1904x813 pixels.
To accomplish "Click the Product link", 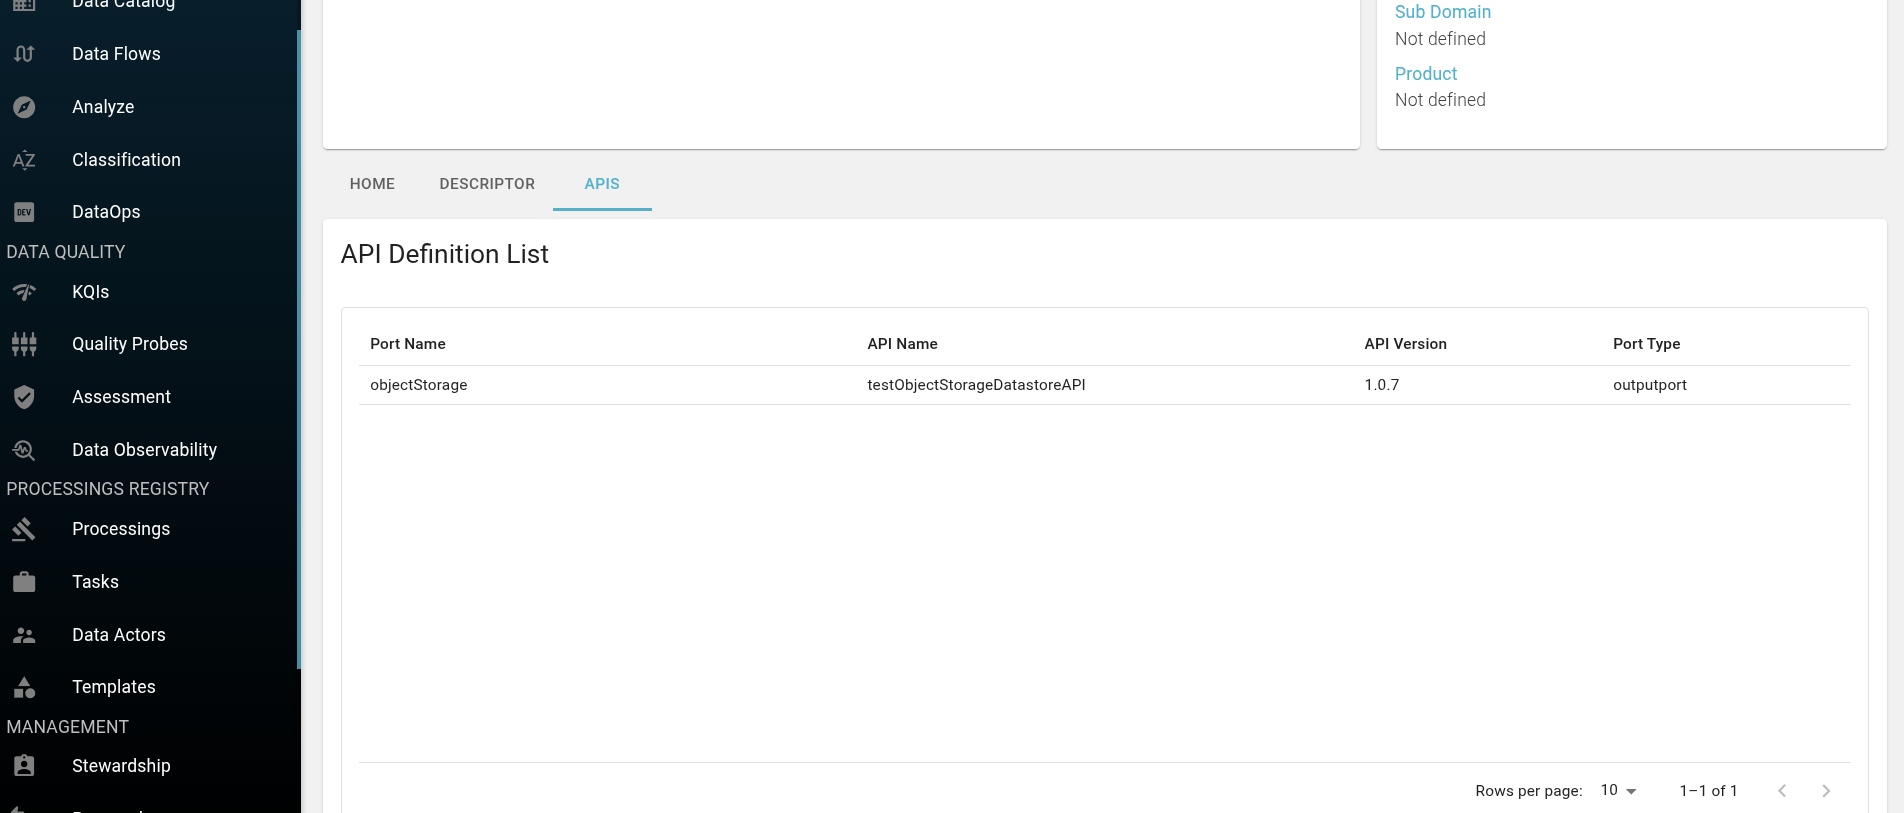I will (x=1425, y=74).
